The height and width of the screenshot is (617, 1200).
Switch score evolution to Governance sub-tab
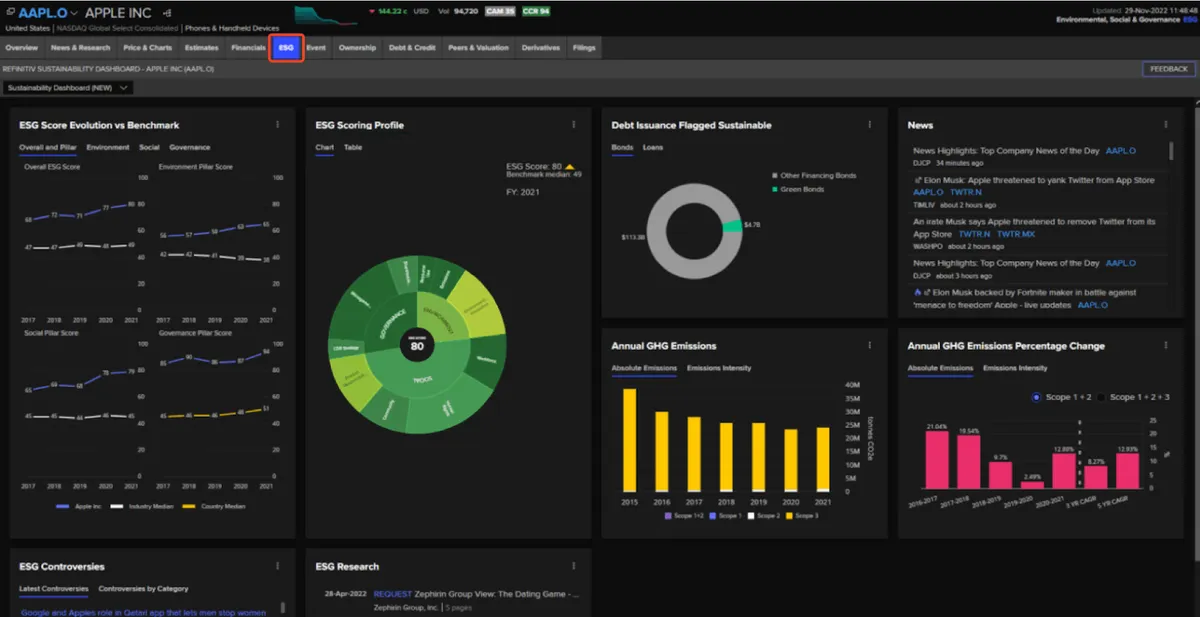click(190, 147)
